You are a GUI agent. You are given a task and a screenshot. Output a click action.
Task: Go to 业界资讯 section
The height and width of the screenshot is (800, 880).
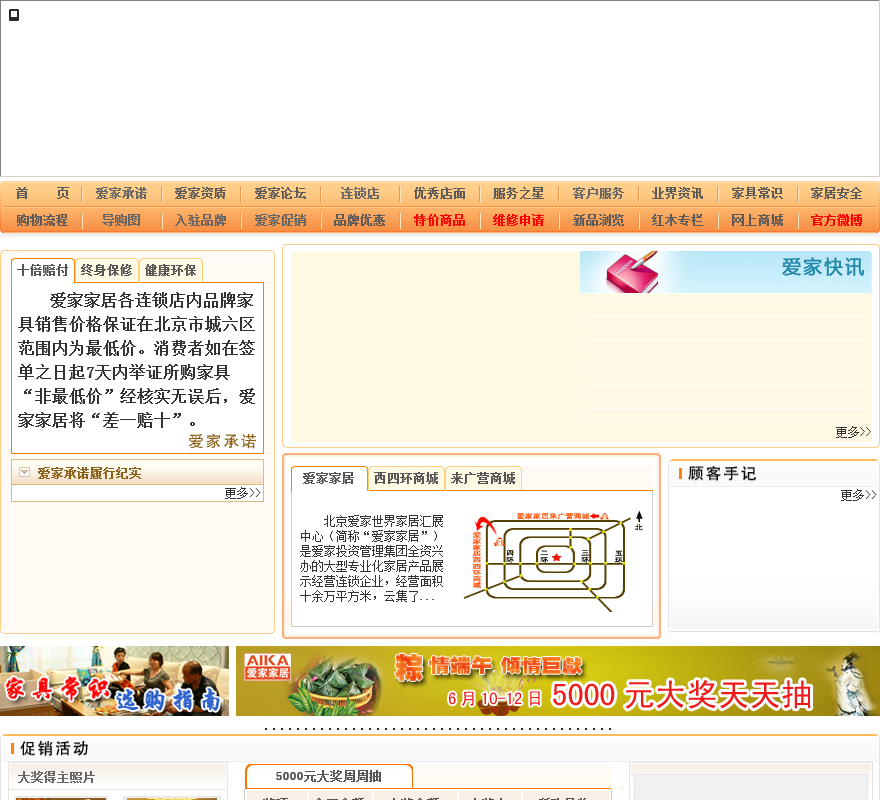coord(677,194)
